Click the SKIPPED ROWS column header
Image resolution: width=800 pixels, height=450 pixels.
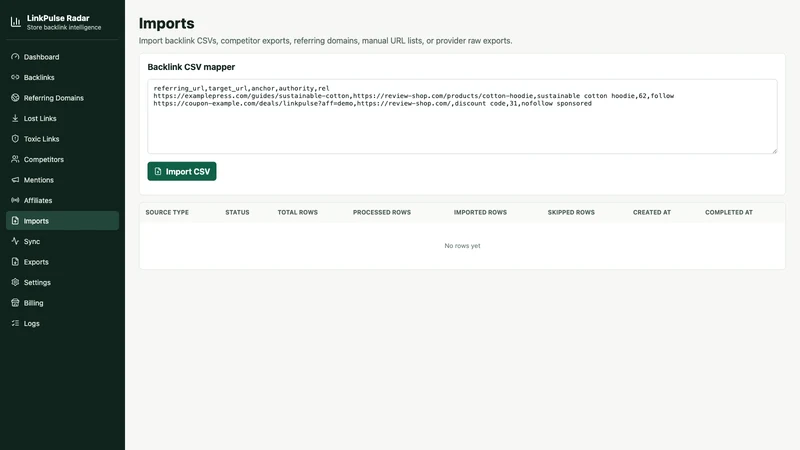coord(571,212)
